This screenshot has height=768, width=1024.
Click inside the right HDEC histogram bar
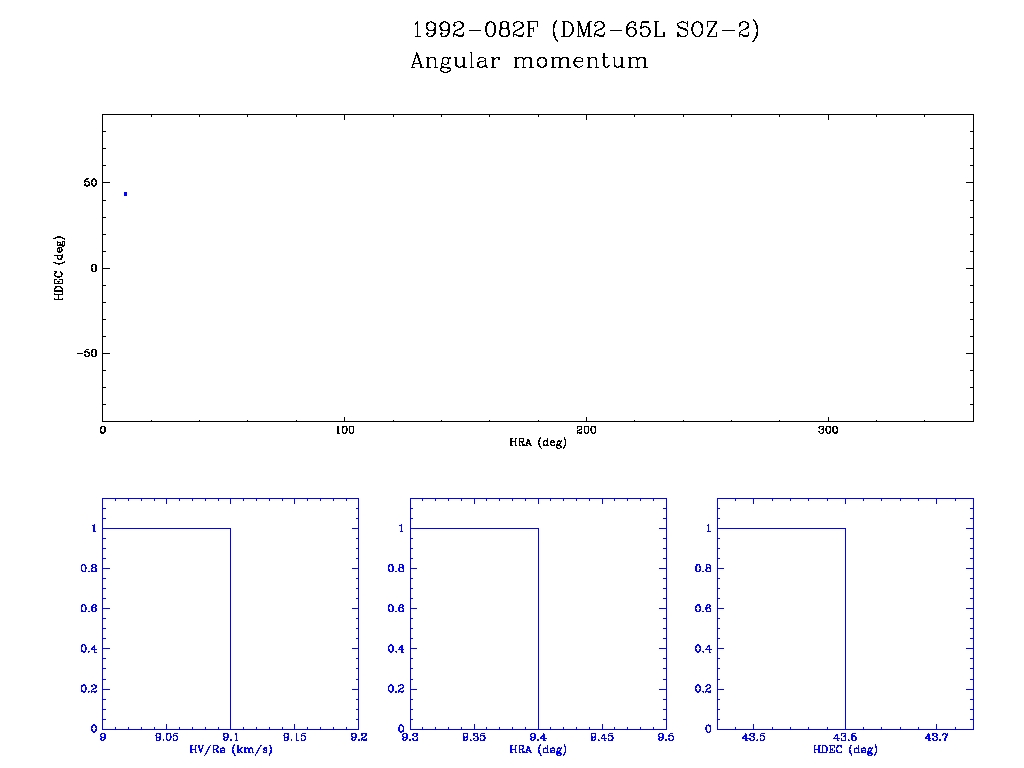(x=782, y=628)
